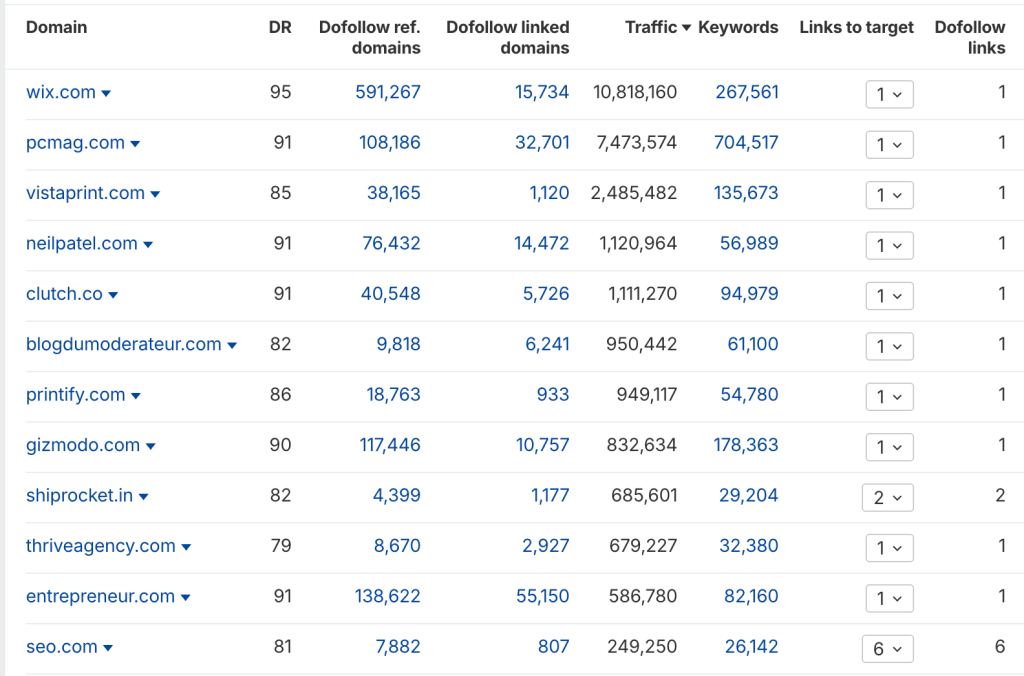Open Links to target dropdown for vistaprint.com

(x=889, y=195)
